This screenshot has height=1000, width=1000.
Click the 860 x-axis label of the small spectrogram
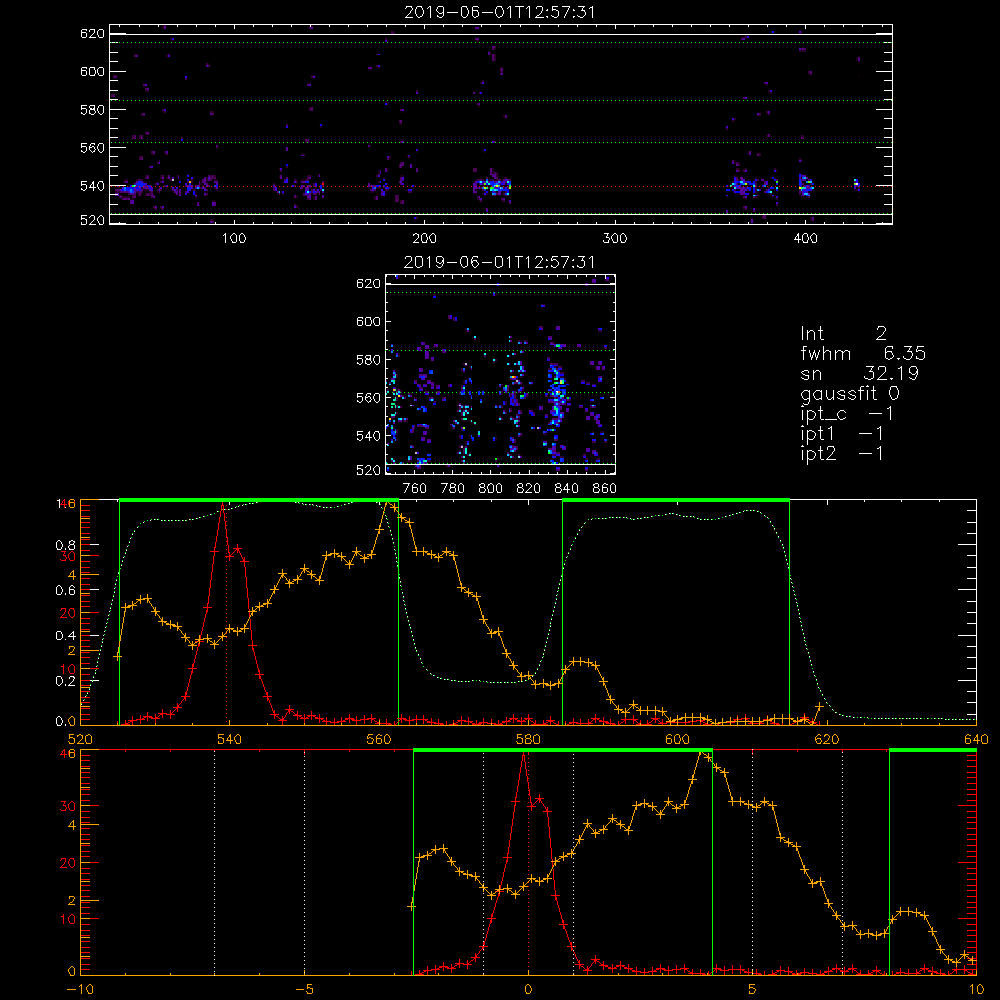point(604,489)
